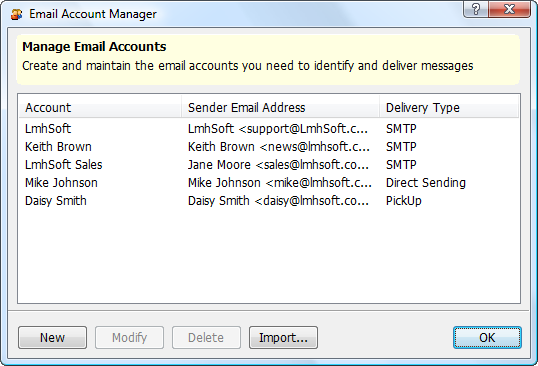Sort by Sender Email Address column header

tap(280, 108)
